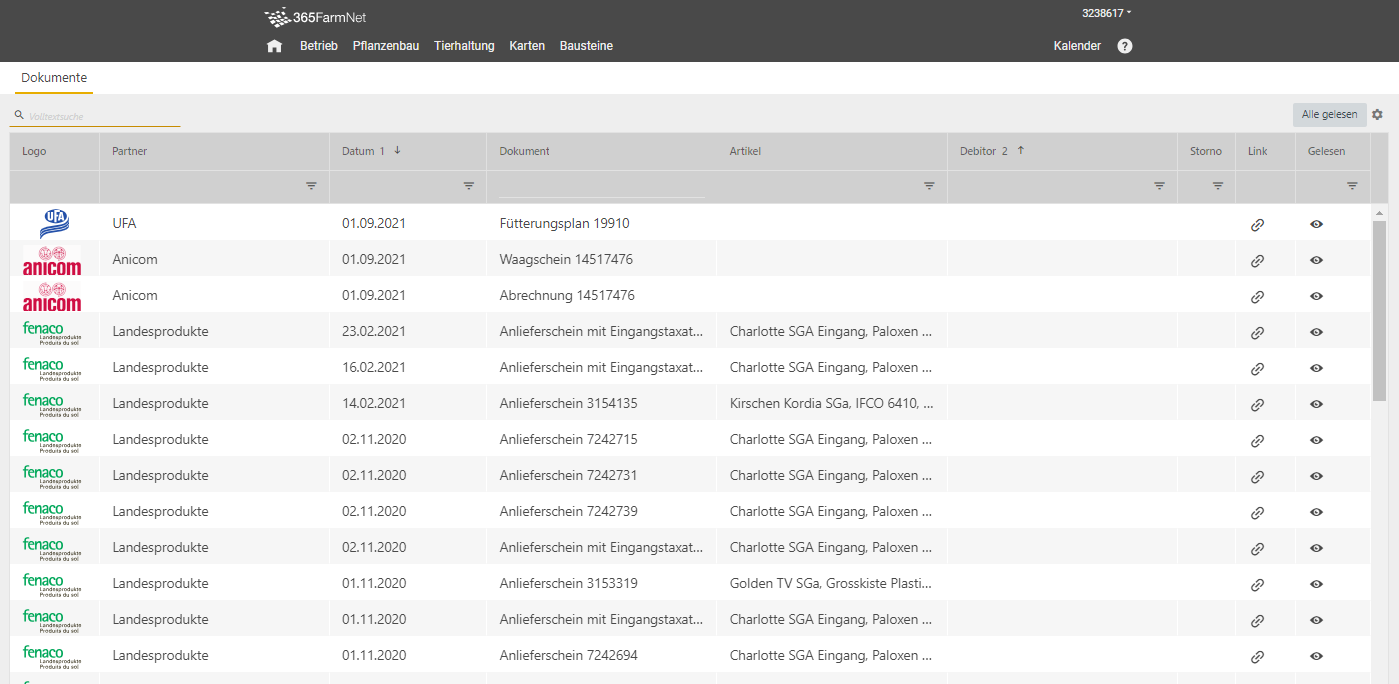This screenshot has width=1399, height=684.
Task: Click the Alle gelesen button
Action: (1329, 115)
